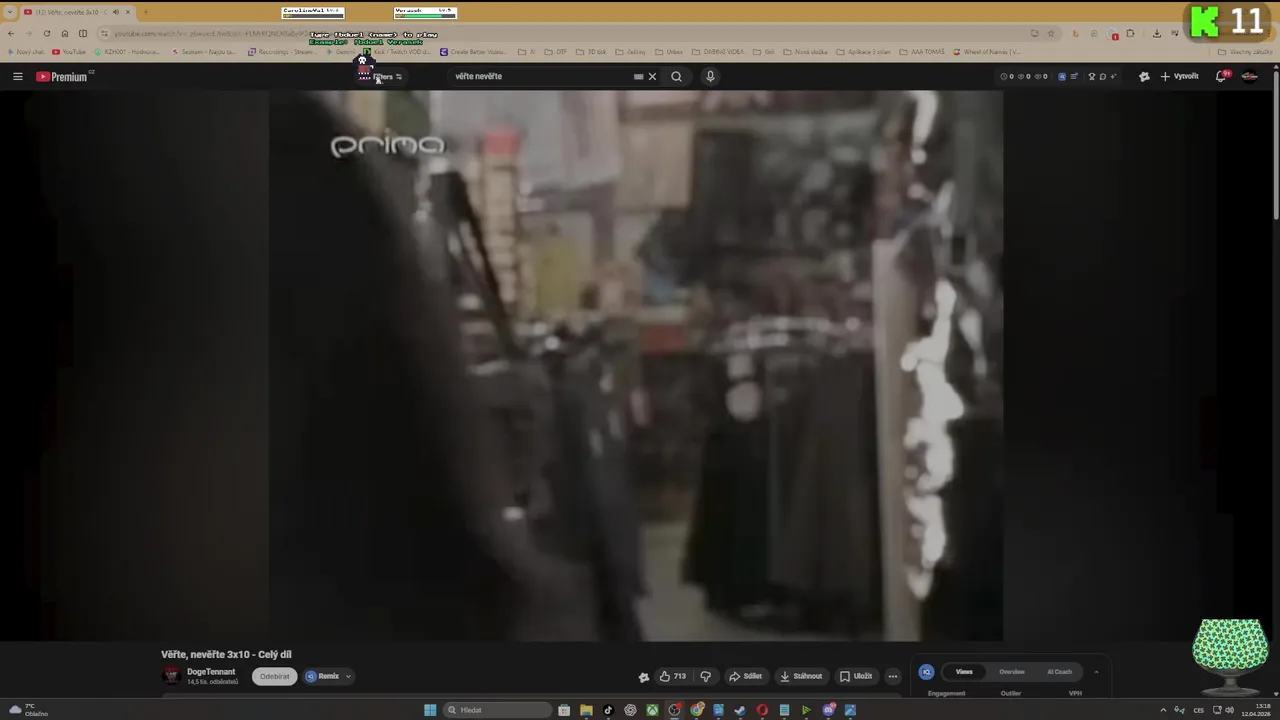Bookmark this page with the star
Viewport: 1280px width, 720px height.
(x=1050, y=33)
